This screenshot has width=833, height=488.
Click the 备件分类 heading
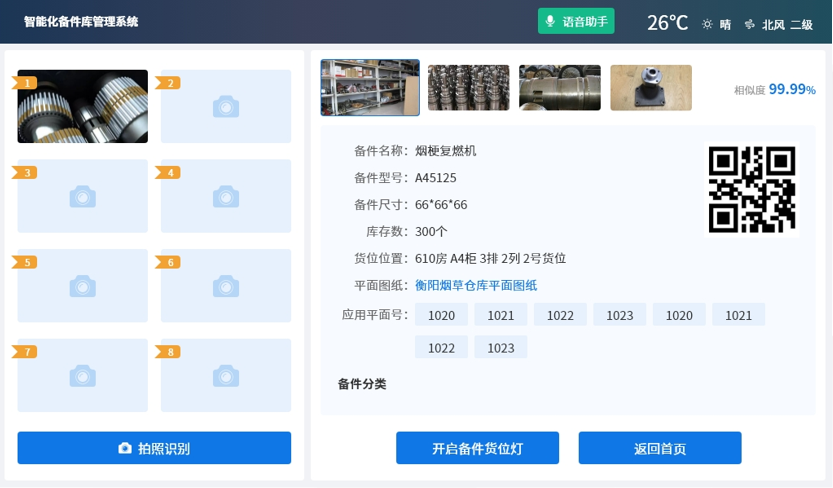(x=362, y=383)
